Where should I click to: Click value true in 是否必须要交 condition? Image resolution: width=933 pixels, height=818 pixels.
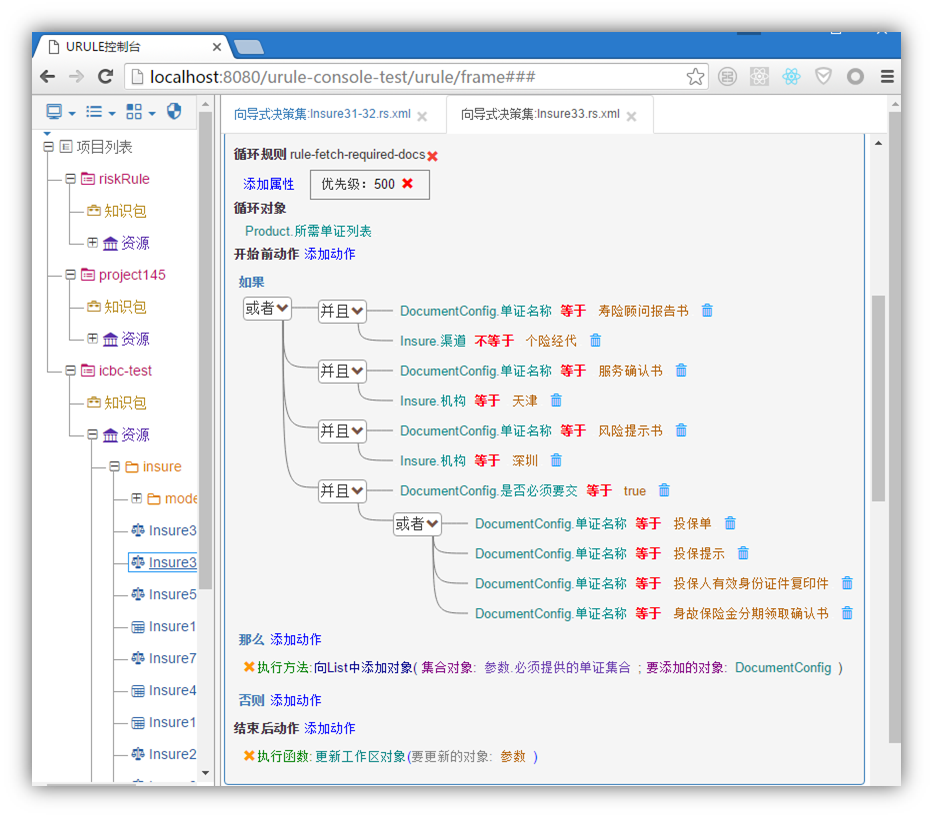(634, 491)
